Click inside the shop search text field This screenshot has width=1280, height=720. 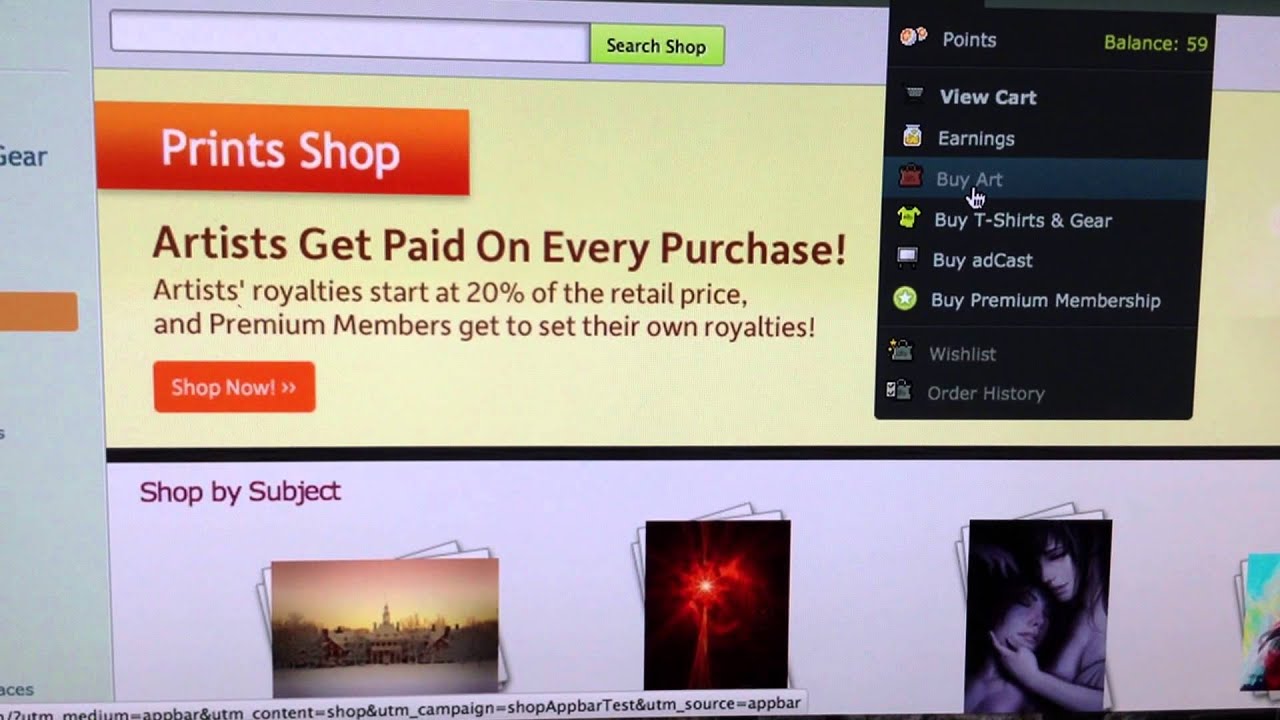coord(349,38)
